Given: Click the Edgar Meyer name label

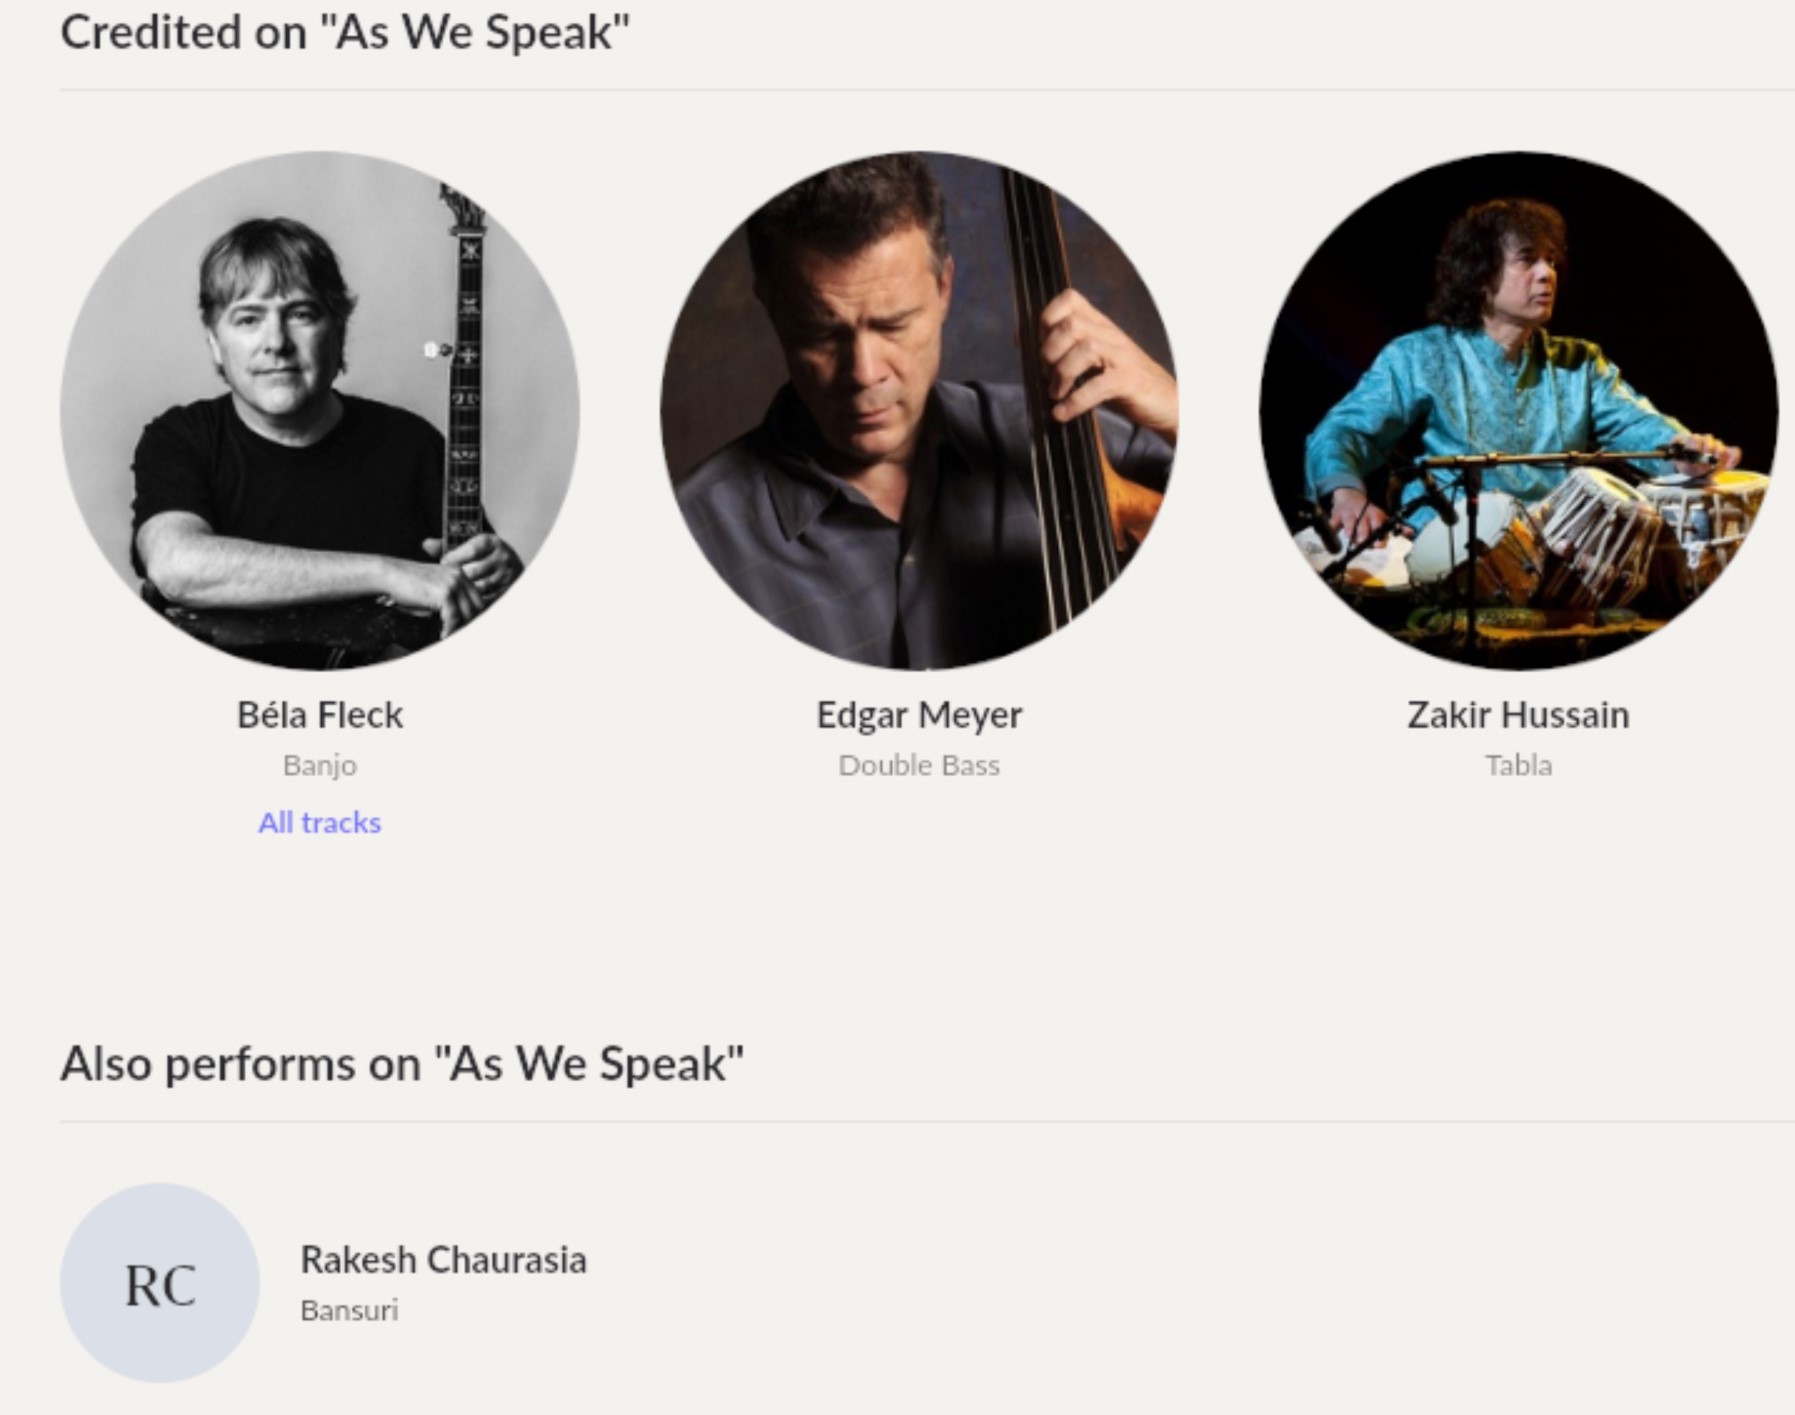Looking at the screenshot, I should coord(919,715).
